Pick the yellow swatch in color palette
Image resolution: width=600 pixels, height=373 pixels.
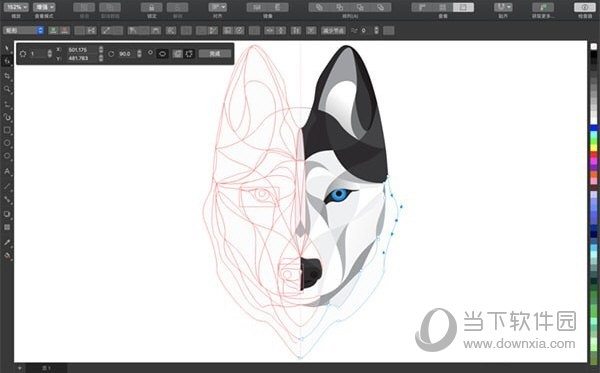click(593, 147)
